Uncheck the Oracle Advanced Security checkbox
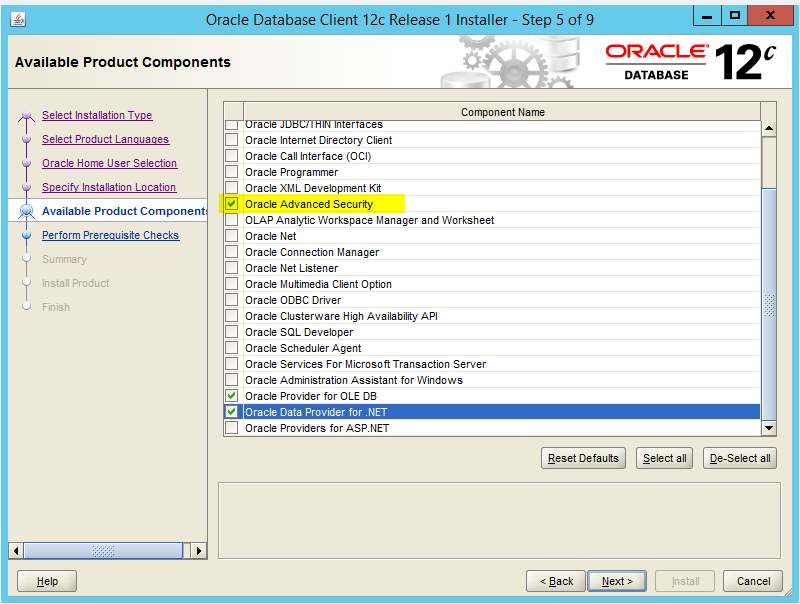The width and height of the screenshot is (800, 604). point(232,204)
